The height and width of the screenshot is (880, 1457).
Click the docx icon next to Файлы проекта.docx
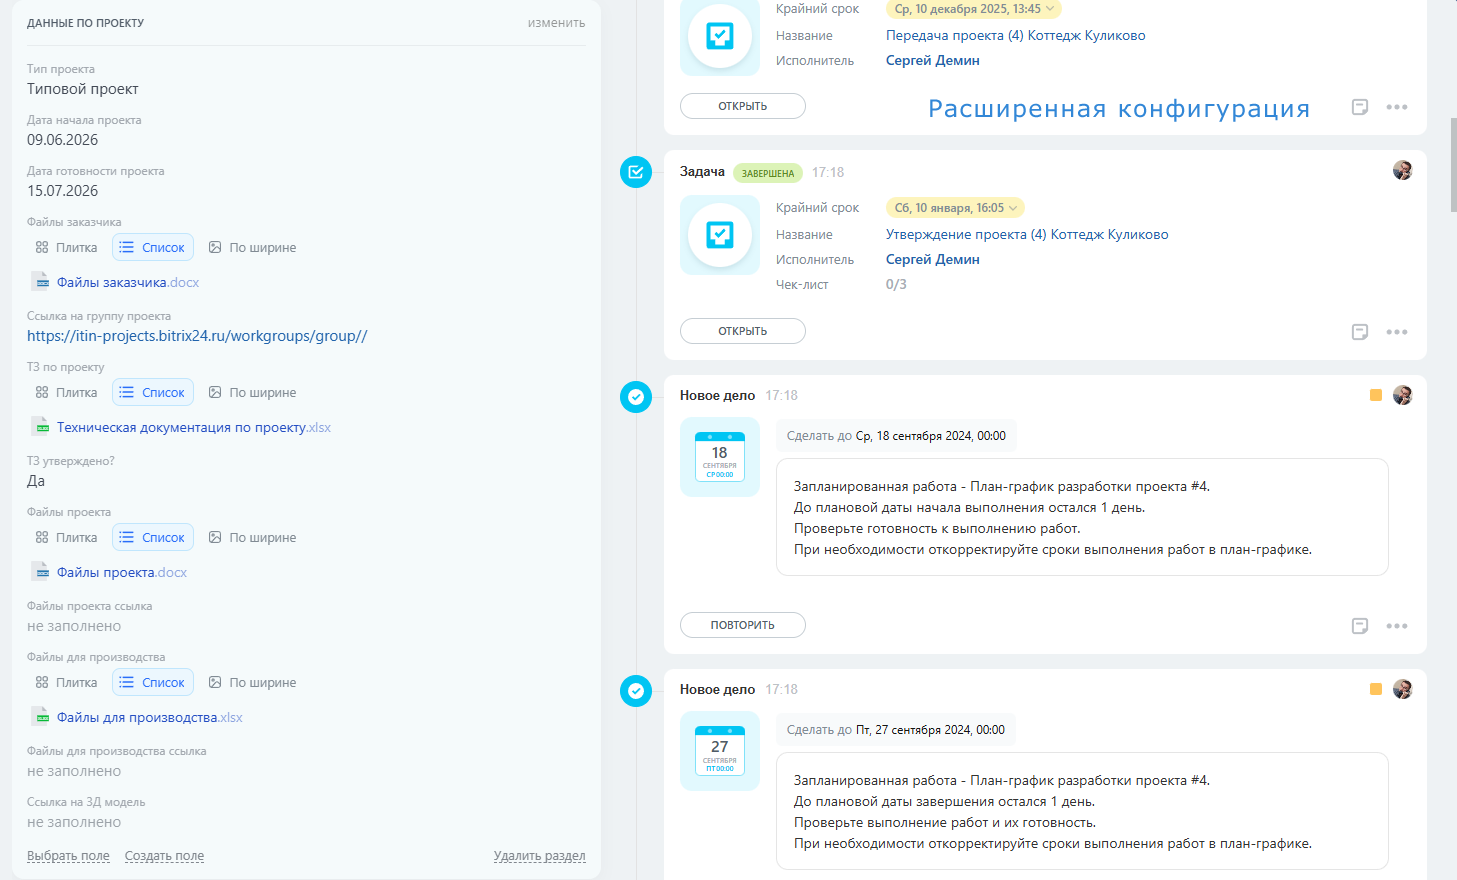click(x=40, y=572)
